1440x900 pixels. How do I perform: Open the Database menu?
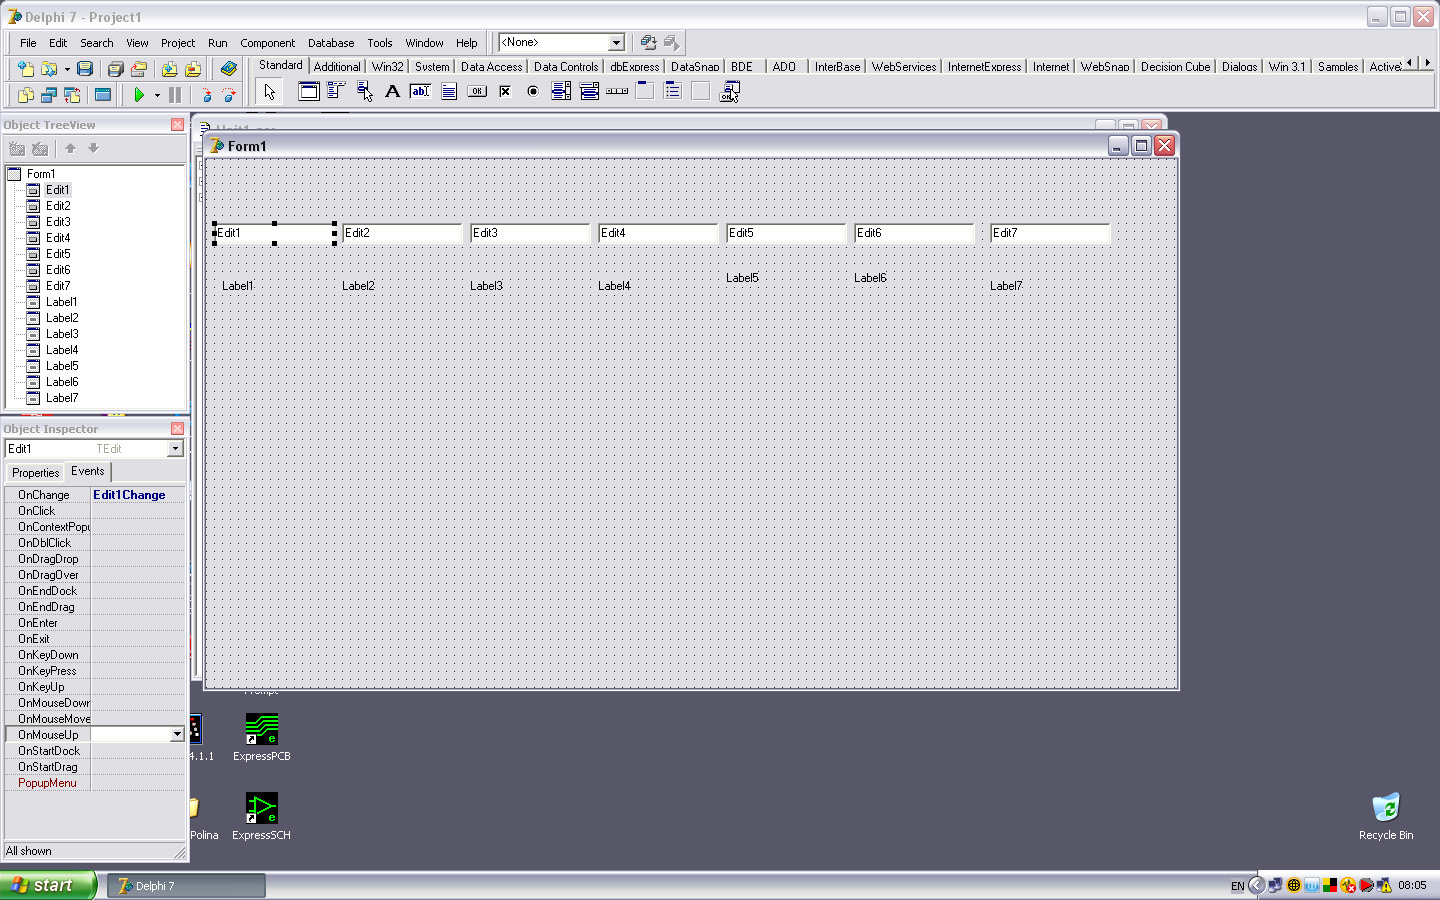pos(331,43)
